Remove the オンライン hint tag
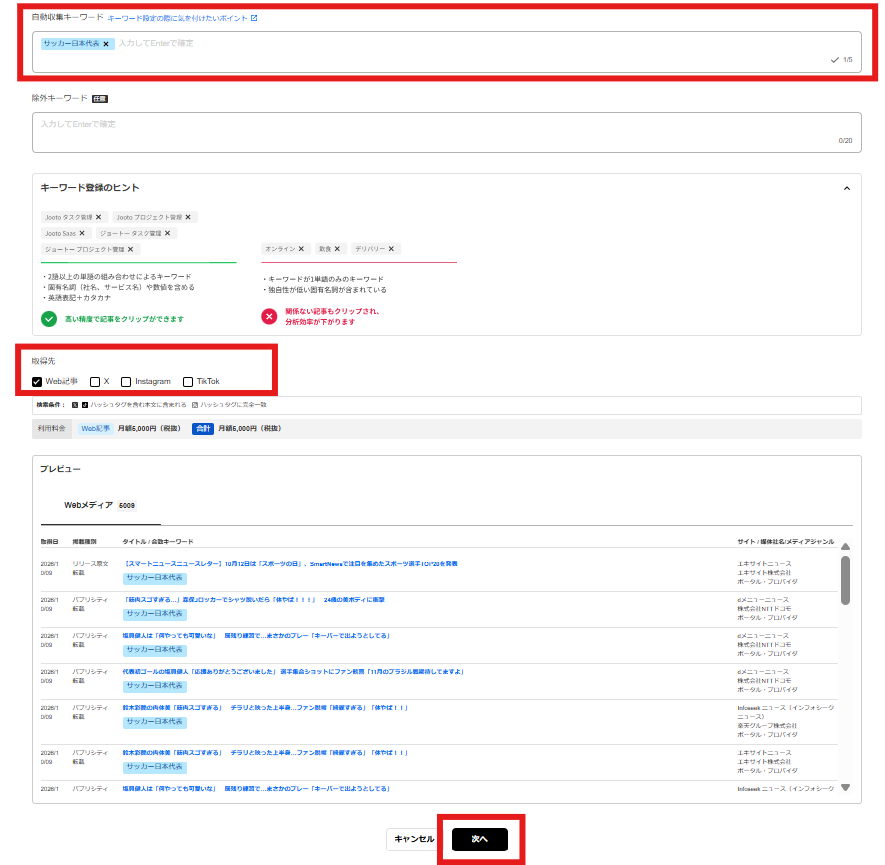The height and width of the screenshot is (865, 885). tap(301, 249)
